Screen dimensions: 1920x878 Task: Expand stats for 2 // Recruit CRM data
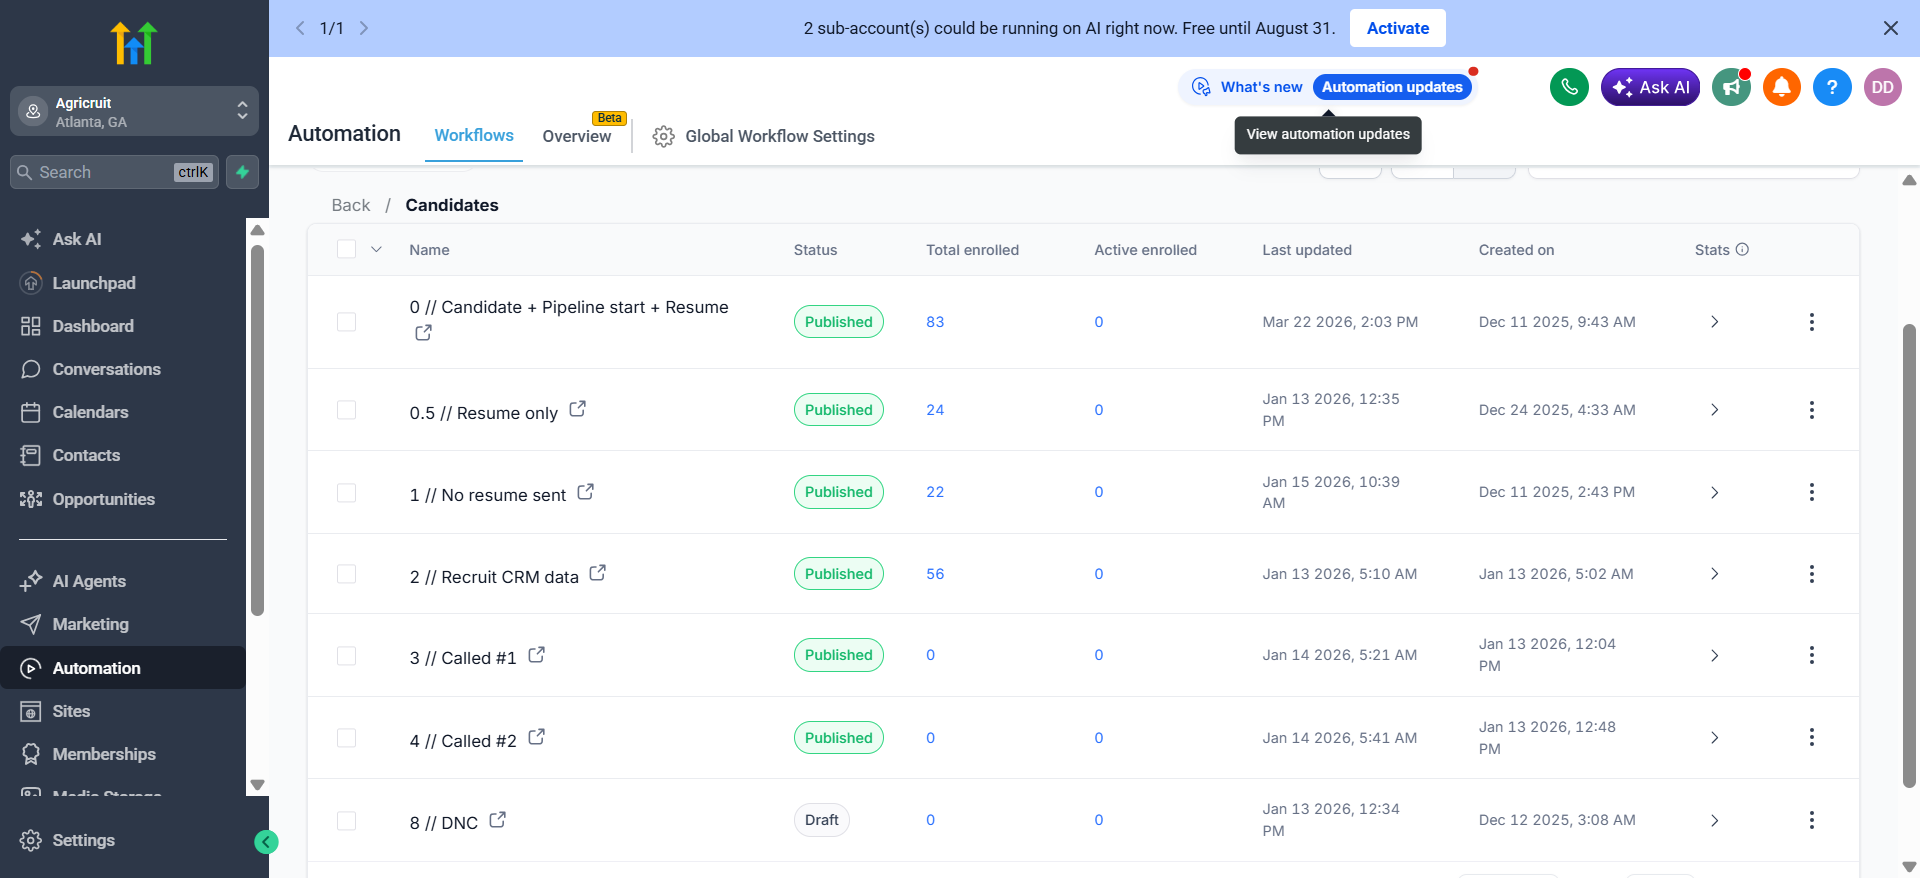pyautogui.click(x=1714, y=574)
